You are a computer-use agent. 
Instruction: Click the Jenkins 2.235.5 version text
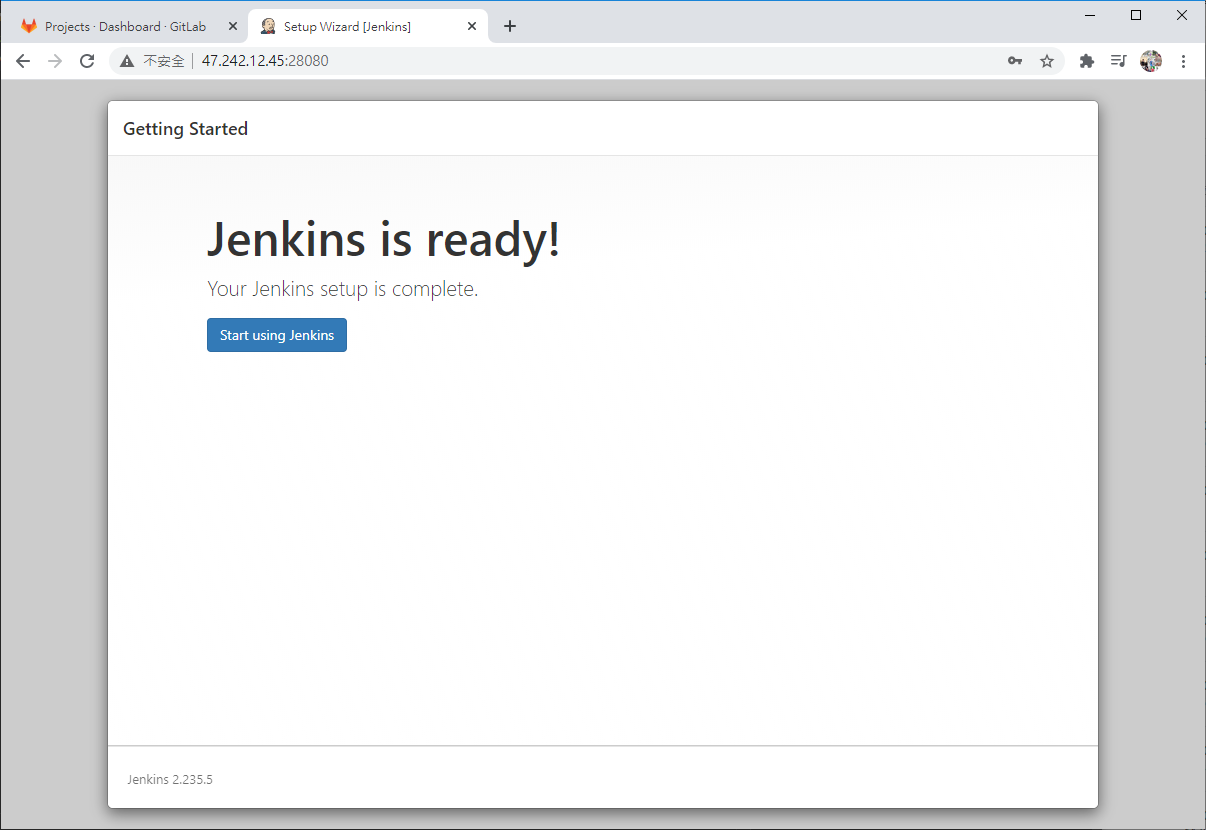(170, 779)
